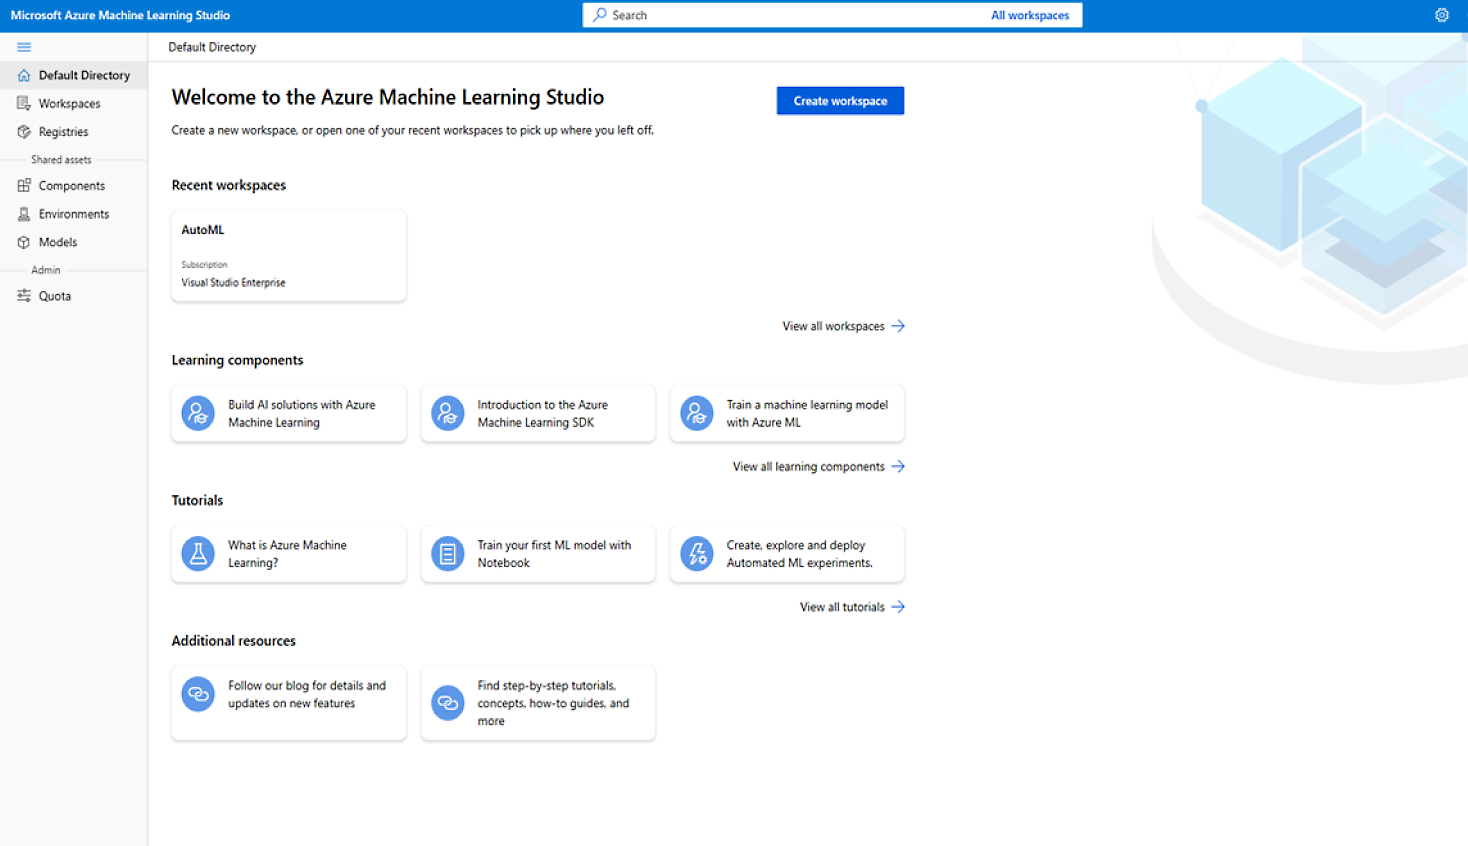The height and width of the screenshot is (846, 1468).
Task: Click the Create workspace button
Action: tap(839, 100)
